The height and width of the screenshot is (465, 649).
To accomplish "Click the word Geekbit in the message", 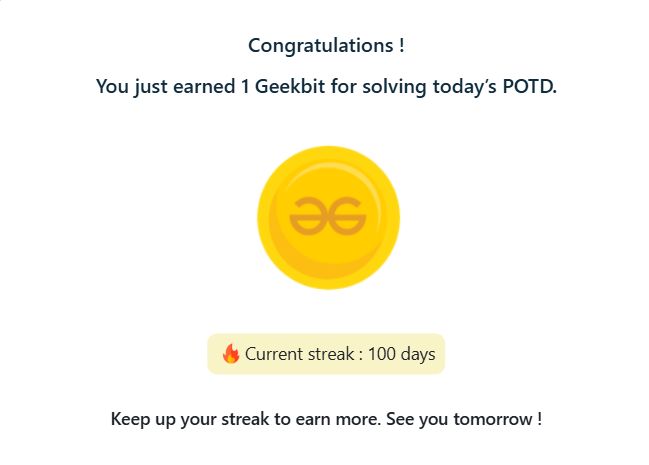I will point(290,87).
